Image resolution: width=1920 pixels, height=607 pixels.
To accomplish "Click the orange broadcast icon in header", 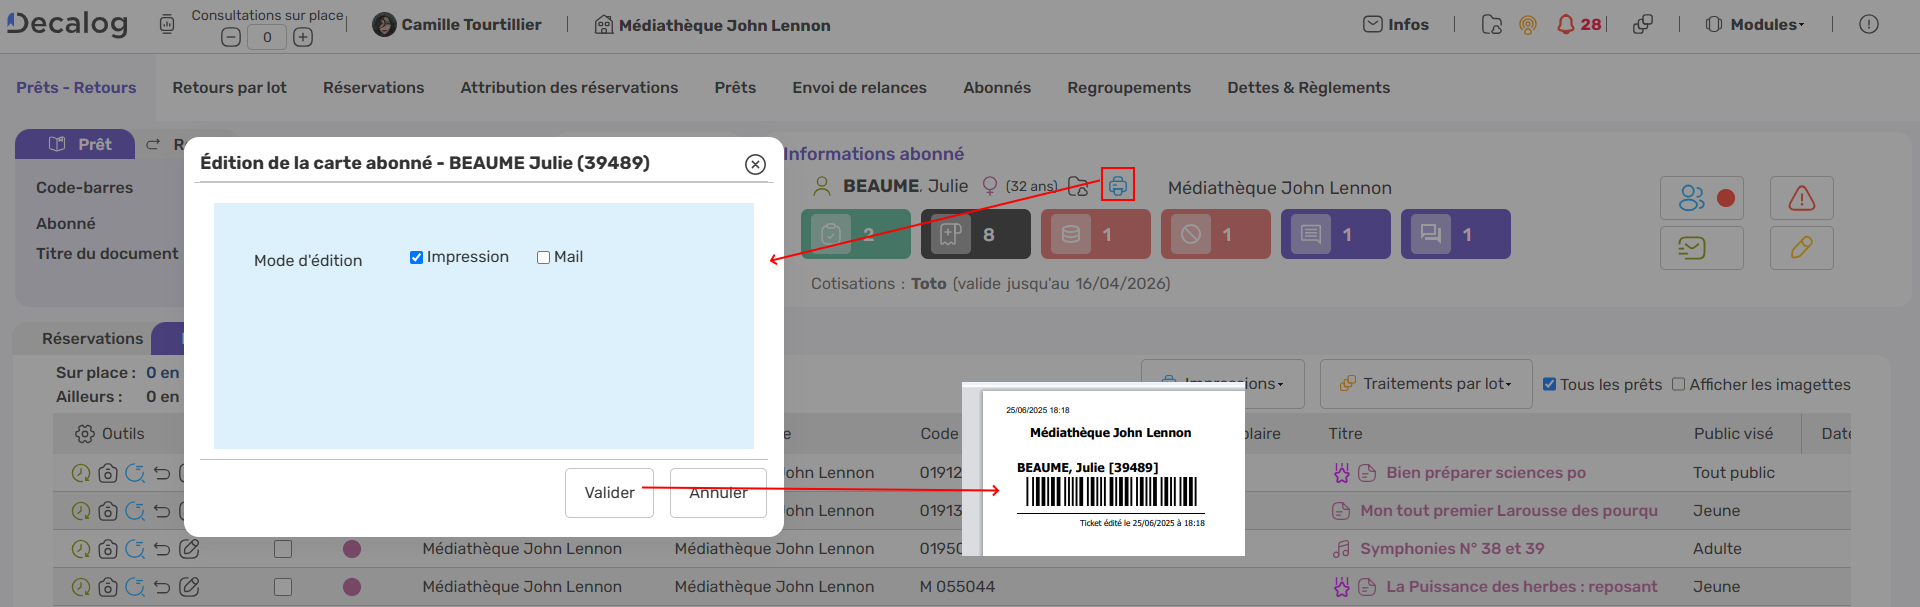I will (1527, 25).
